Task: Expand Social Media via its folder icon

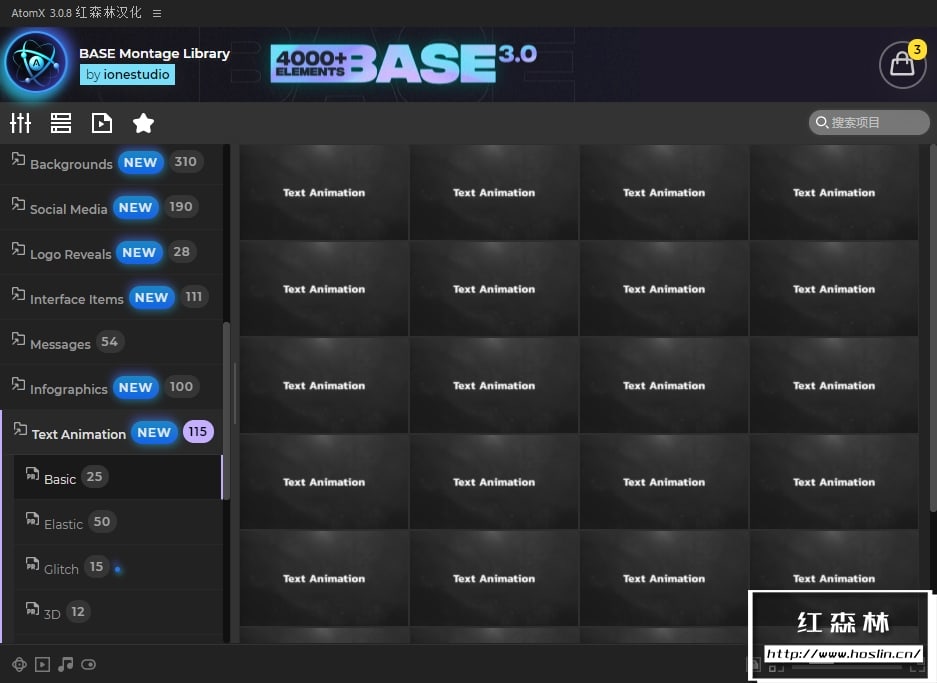Action: pyautogui.click(x=19, y=204)
